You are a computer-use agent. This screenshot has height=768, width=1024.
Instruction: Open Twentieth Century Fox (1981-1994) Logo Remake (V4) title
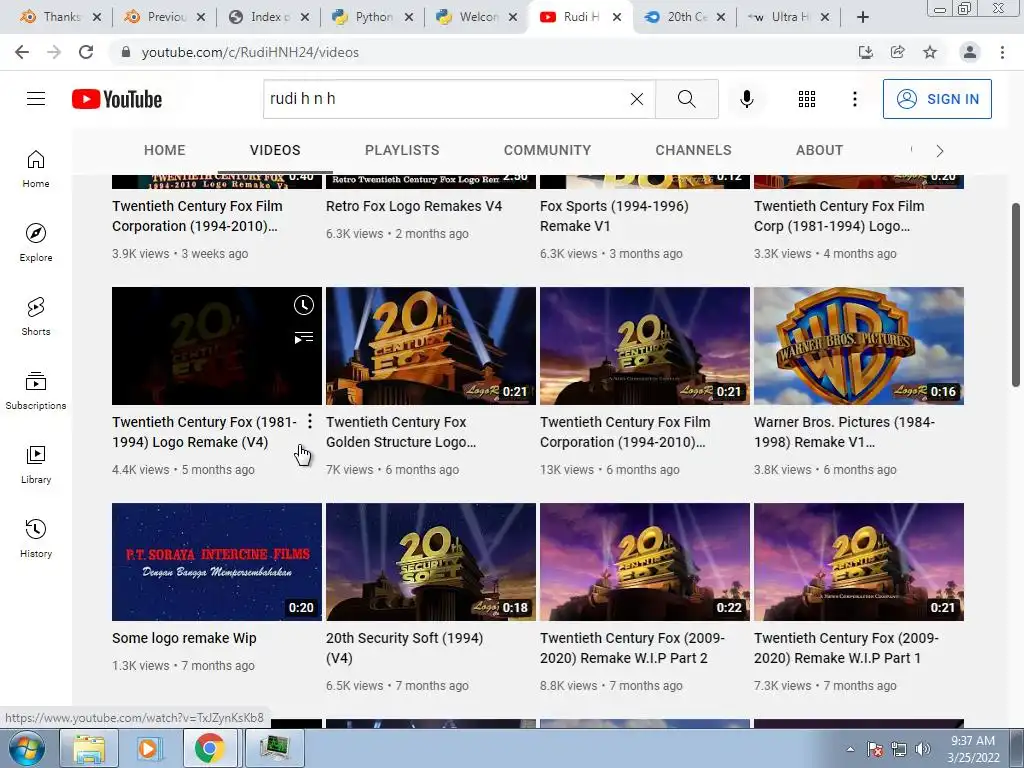204,432
